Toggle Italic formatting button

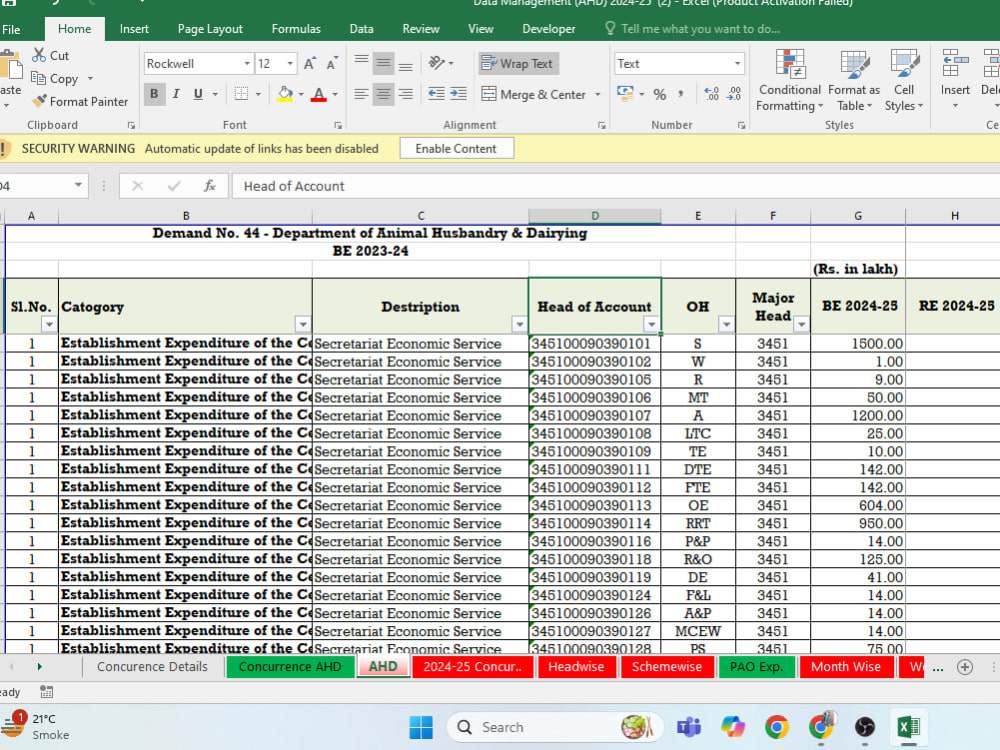pyautogui.click(x=176, y=94)
